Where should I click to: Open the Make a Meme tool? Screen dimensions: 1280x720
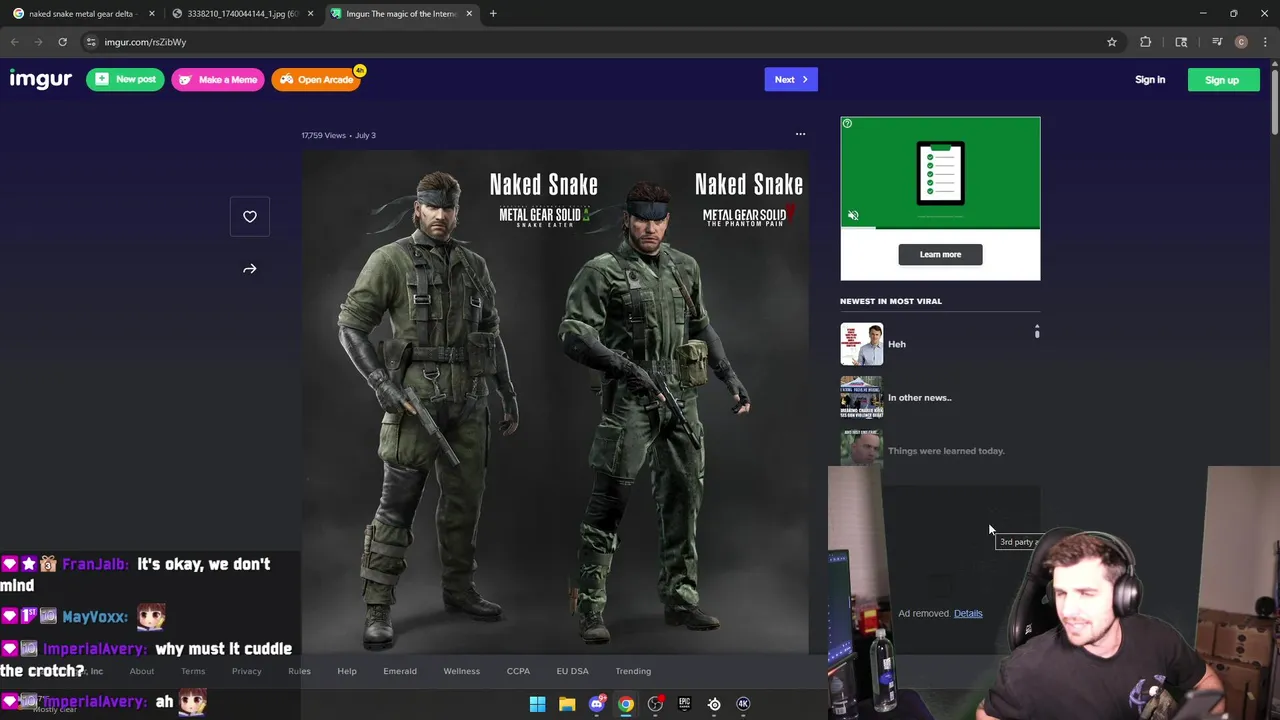pyautogui.click(x=217, y=80)
